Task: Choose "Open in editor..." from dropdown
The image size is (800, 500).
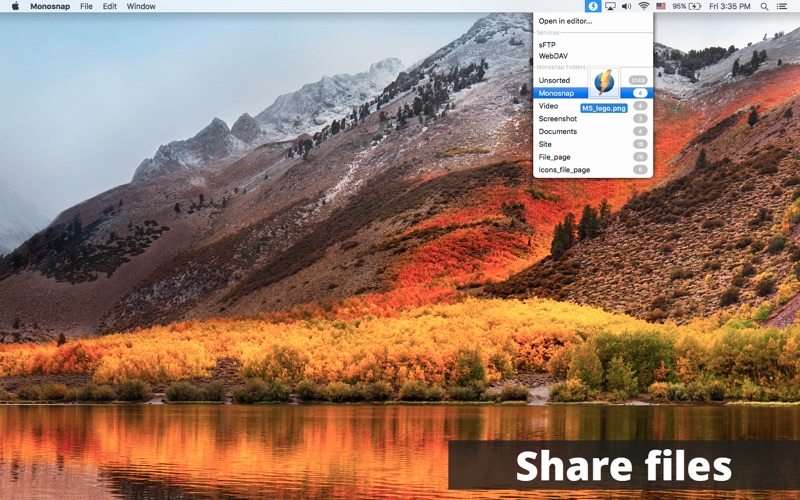Action: pos(565,21)
